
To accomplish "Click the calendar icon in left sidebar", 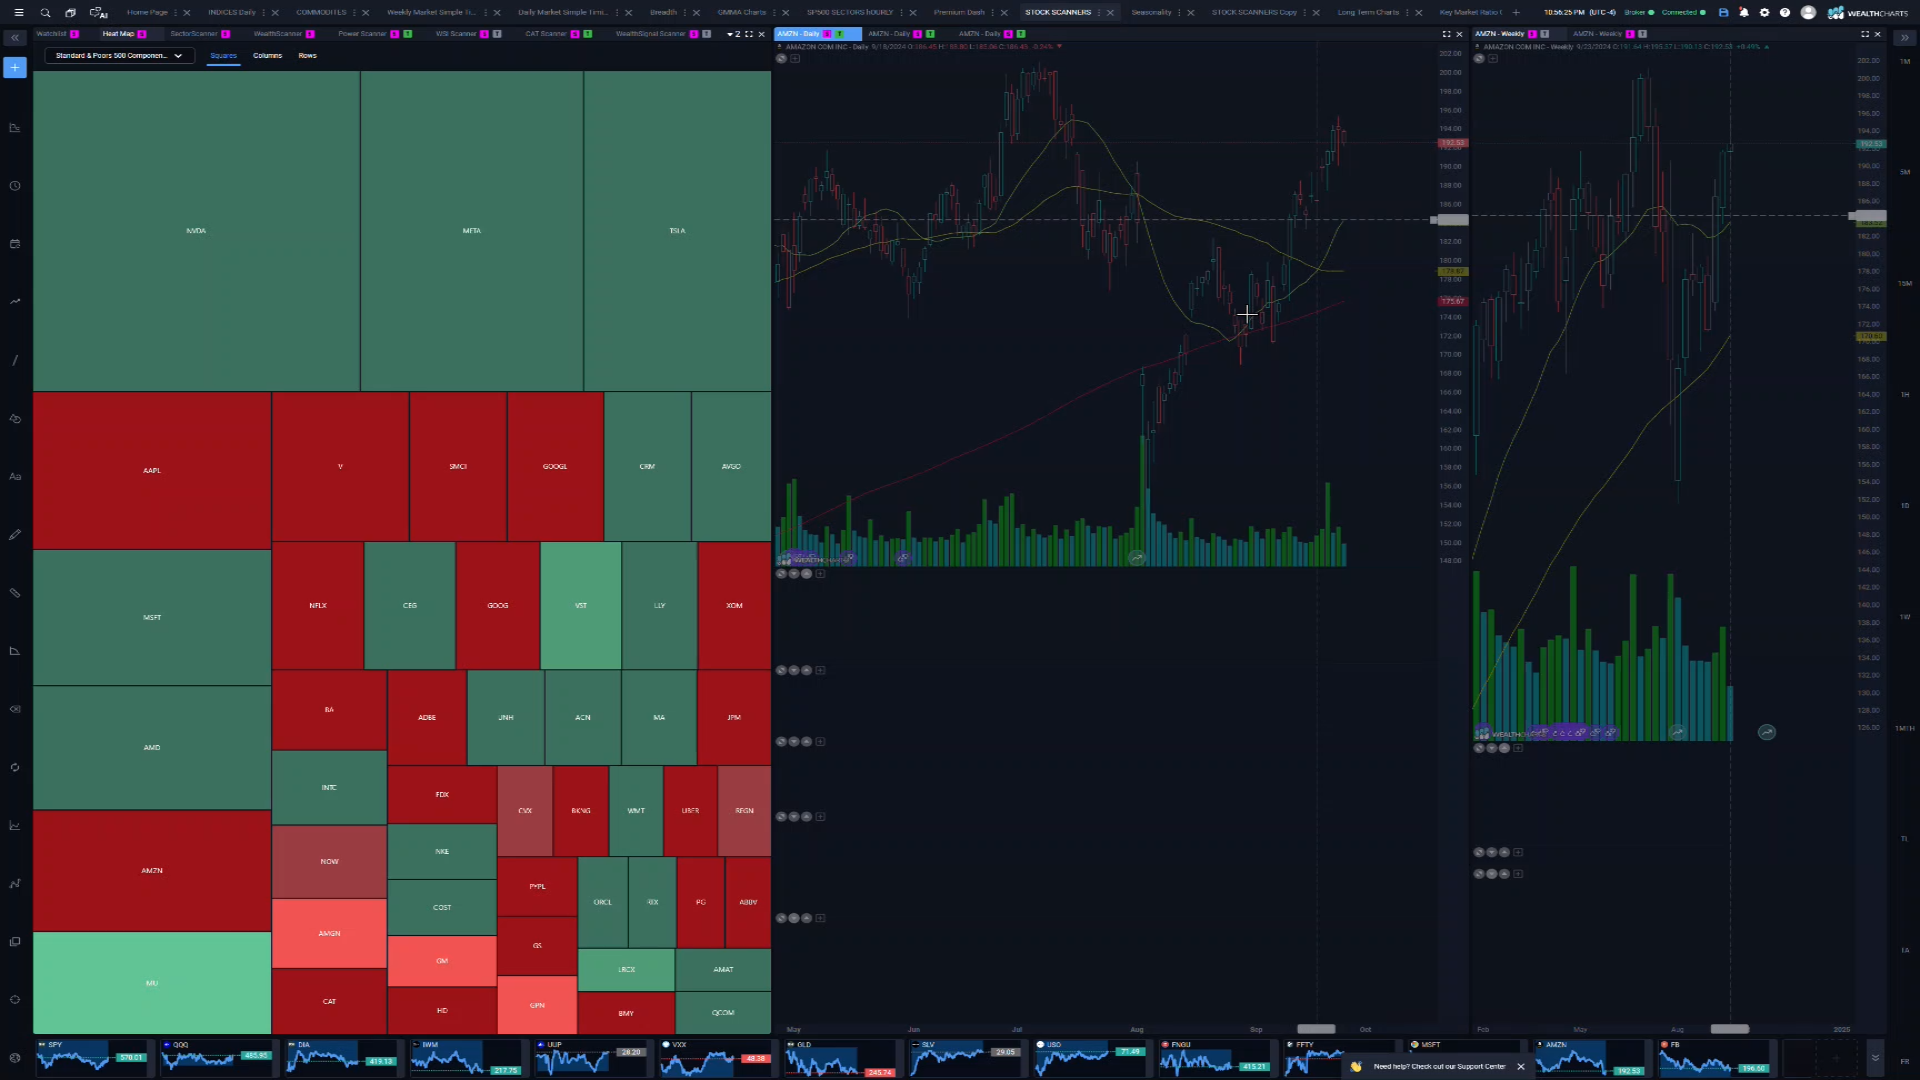I will click(15, 244).
